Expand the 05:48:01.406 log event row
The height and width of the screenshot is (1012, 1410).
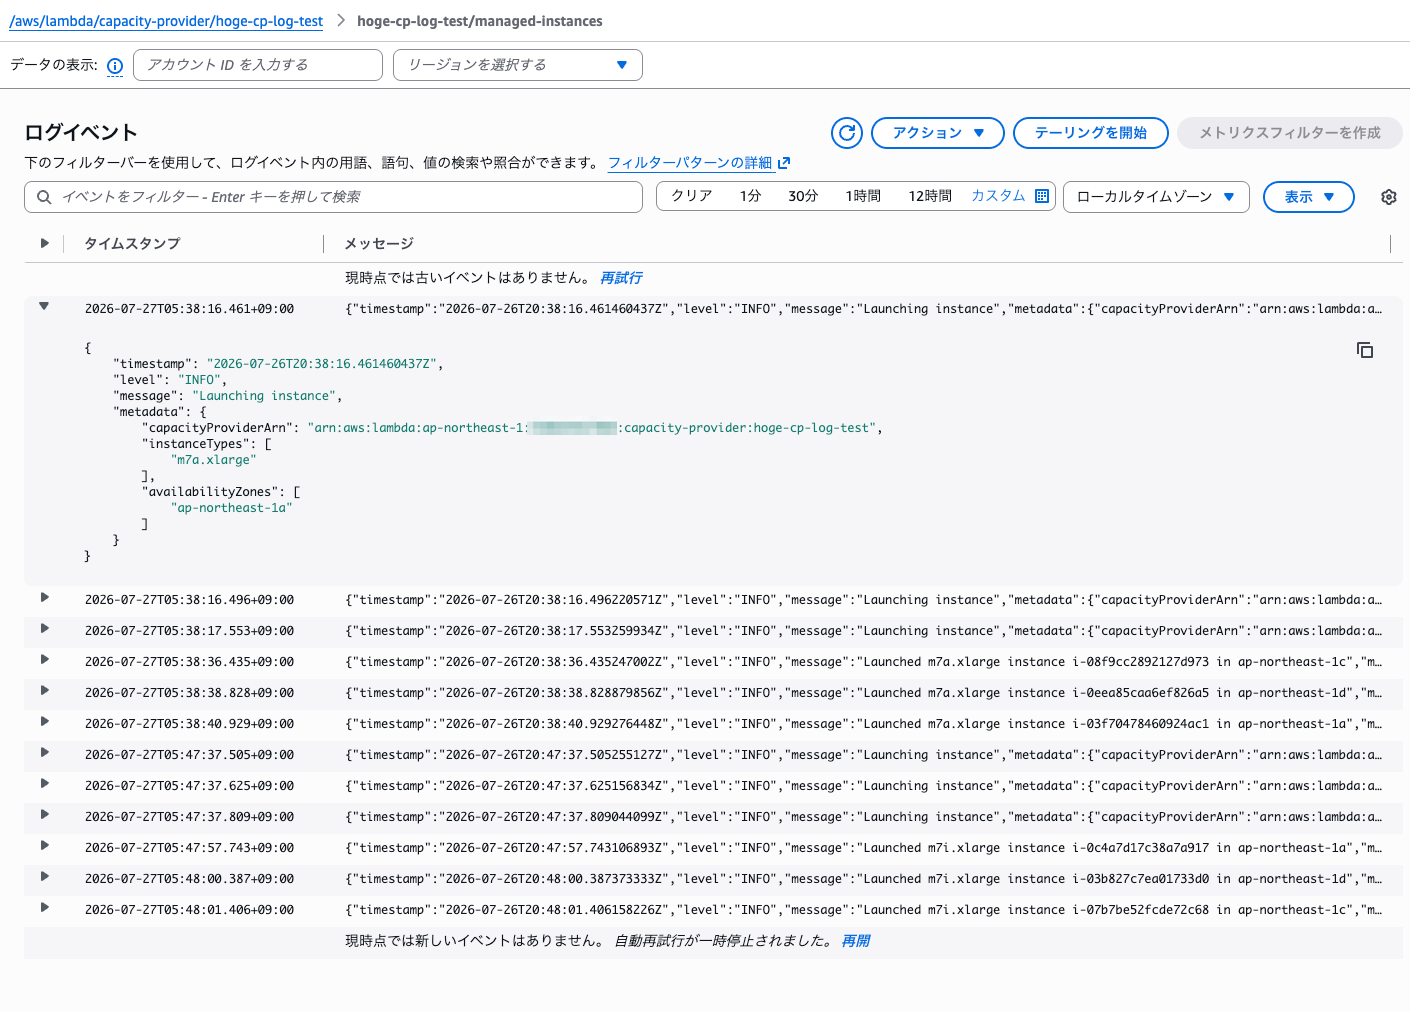tap(44, 907)
